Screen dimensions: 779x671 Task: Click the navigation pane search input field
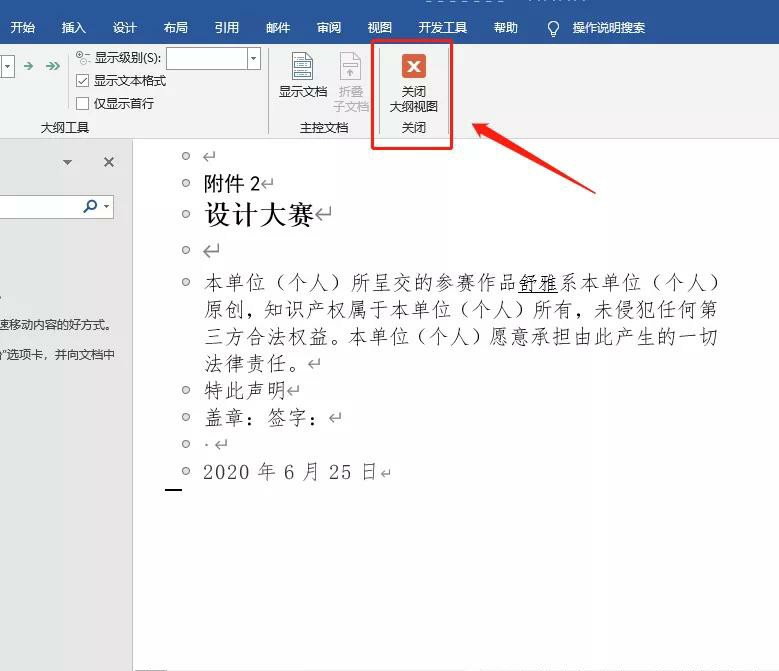click(40, 206)
